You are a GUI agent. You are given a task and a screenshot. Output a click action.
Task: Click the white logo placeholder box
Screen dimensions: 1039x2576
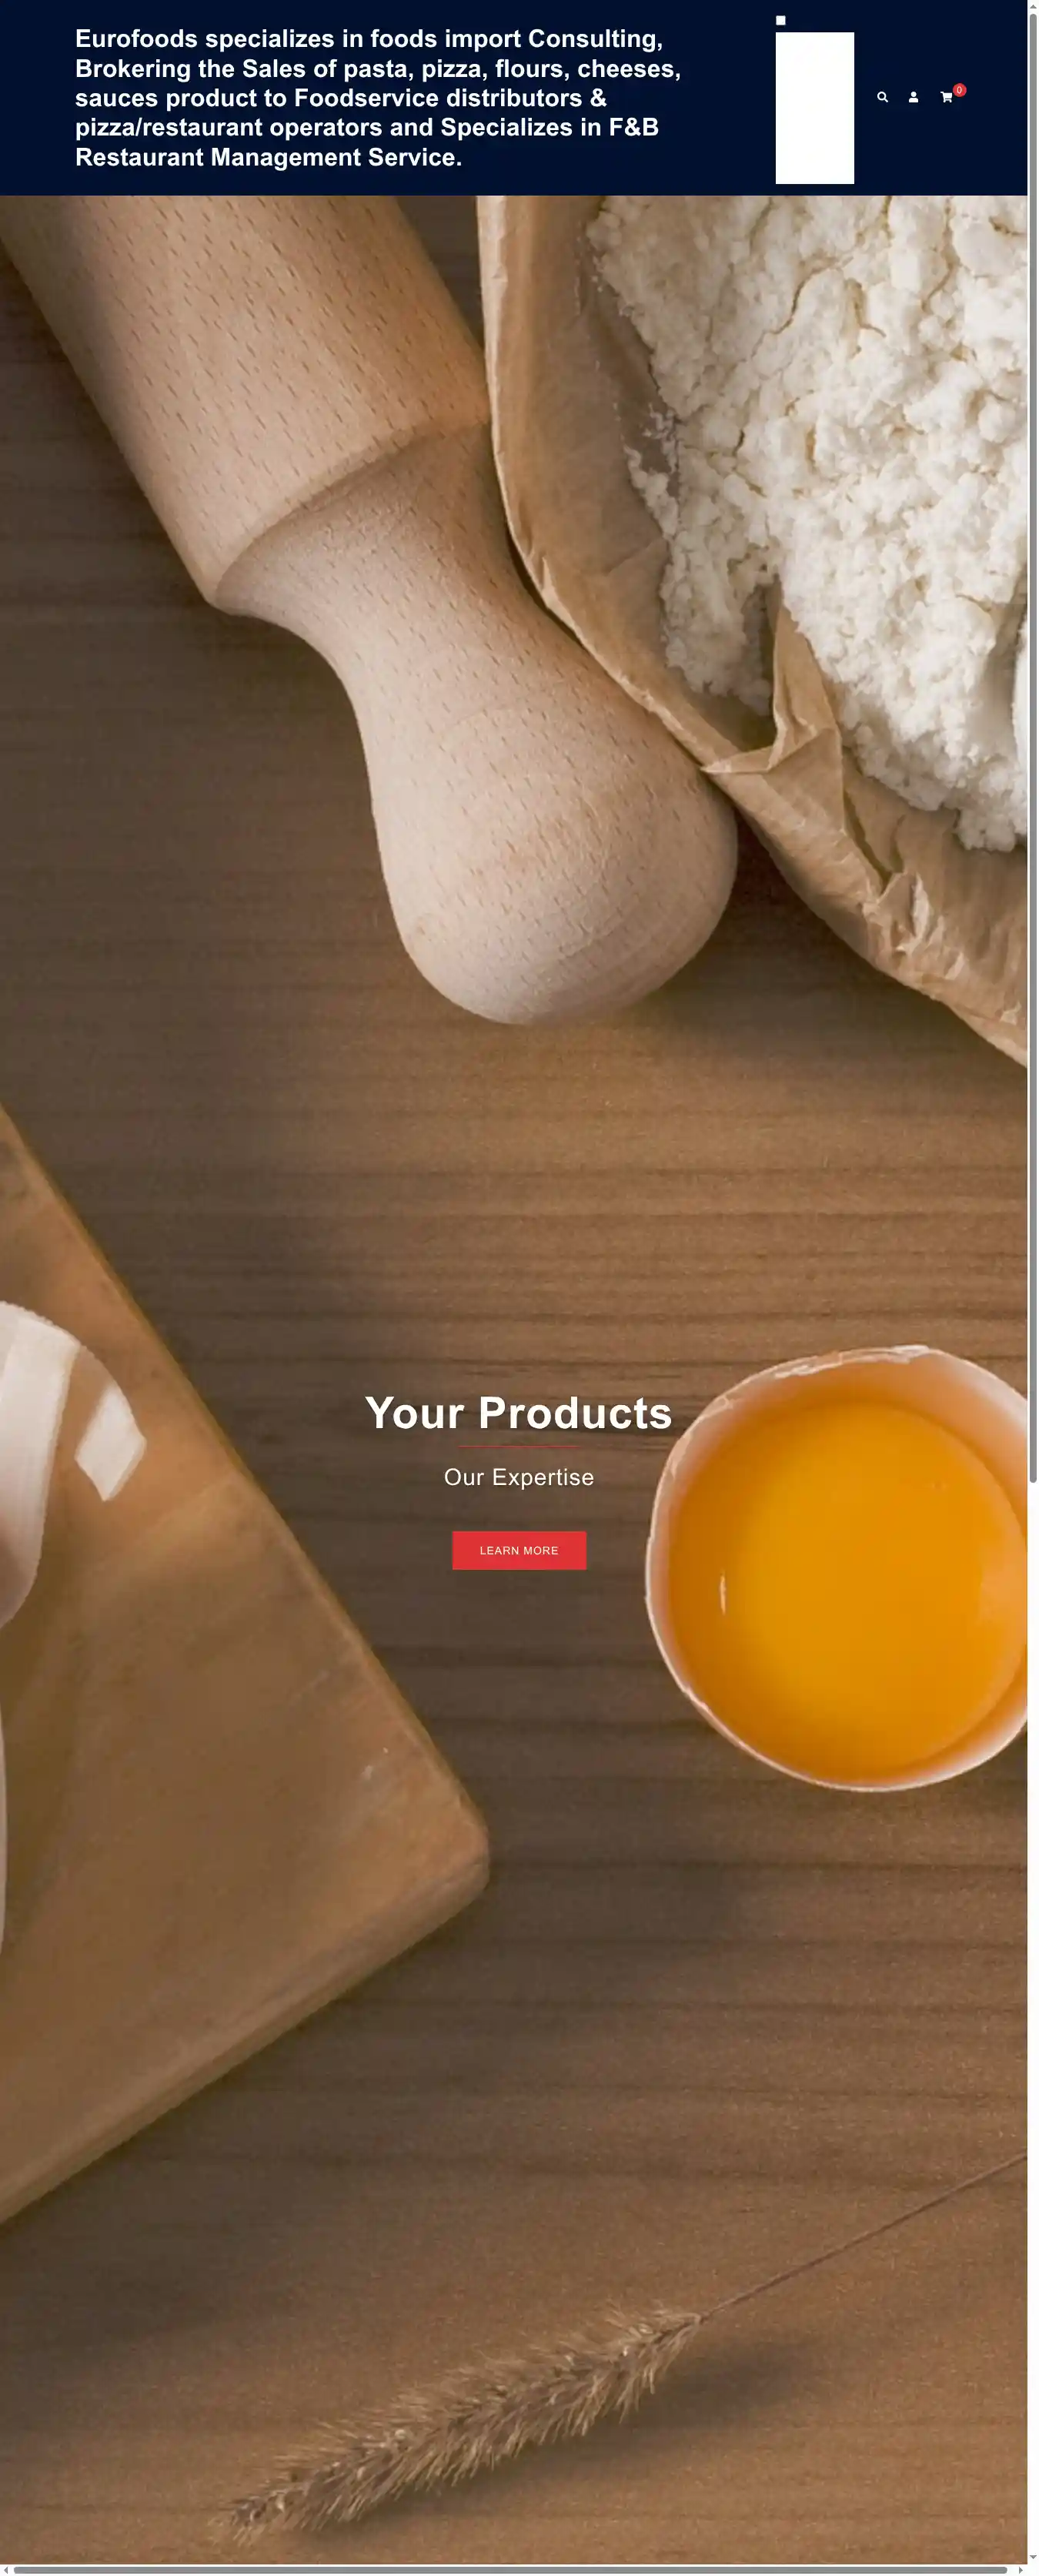pos(815,108)
